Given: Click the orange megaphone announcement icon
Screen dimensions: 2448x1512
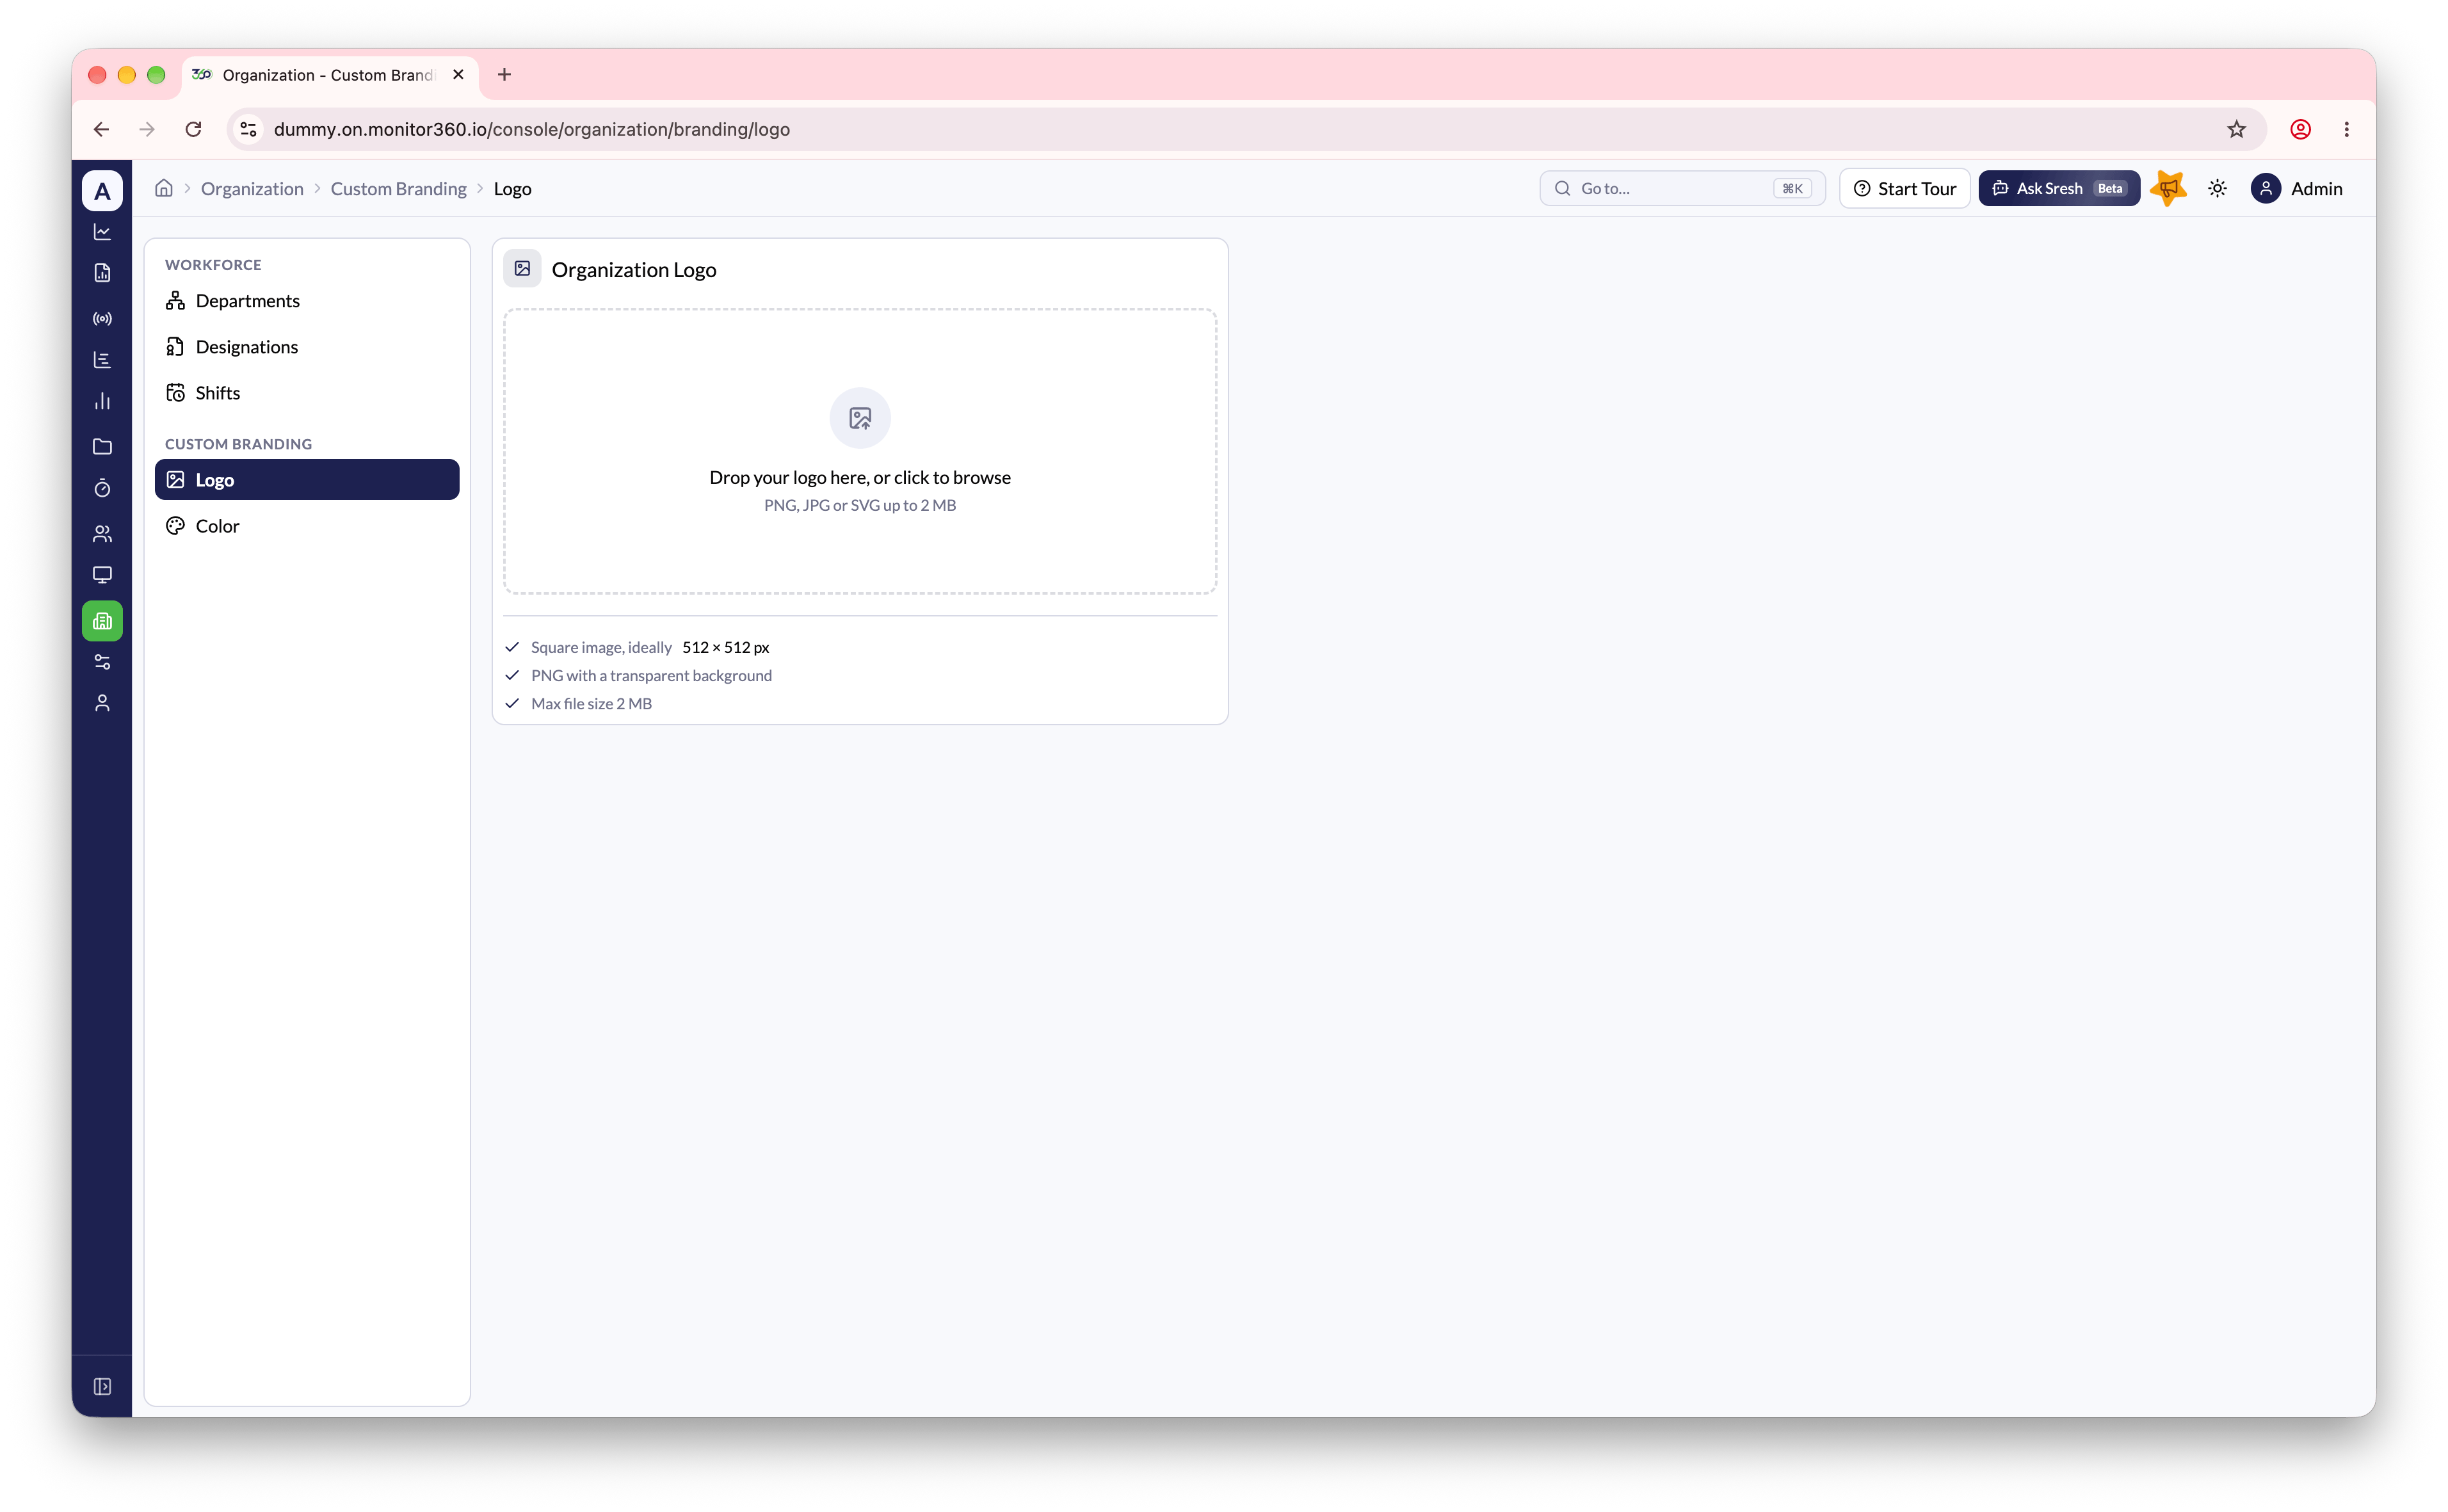Looking at the screenshot, I should (x=2168, y=188).
